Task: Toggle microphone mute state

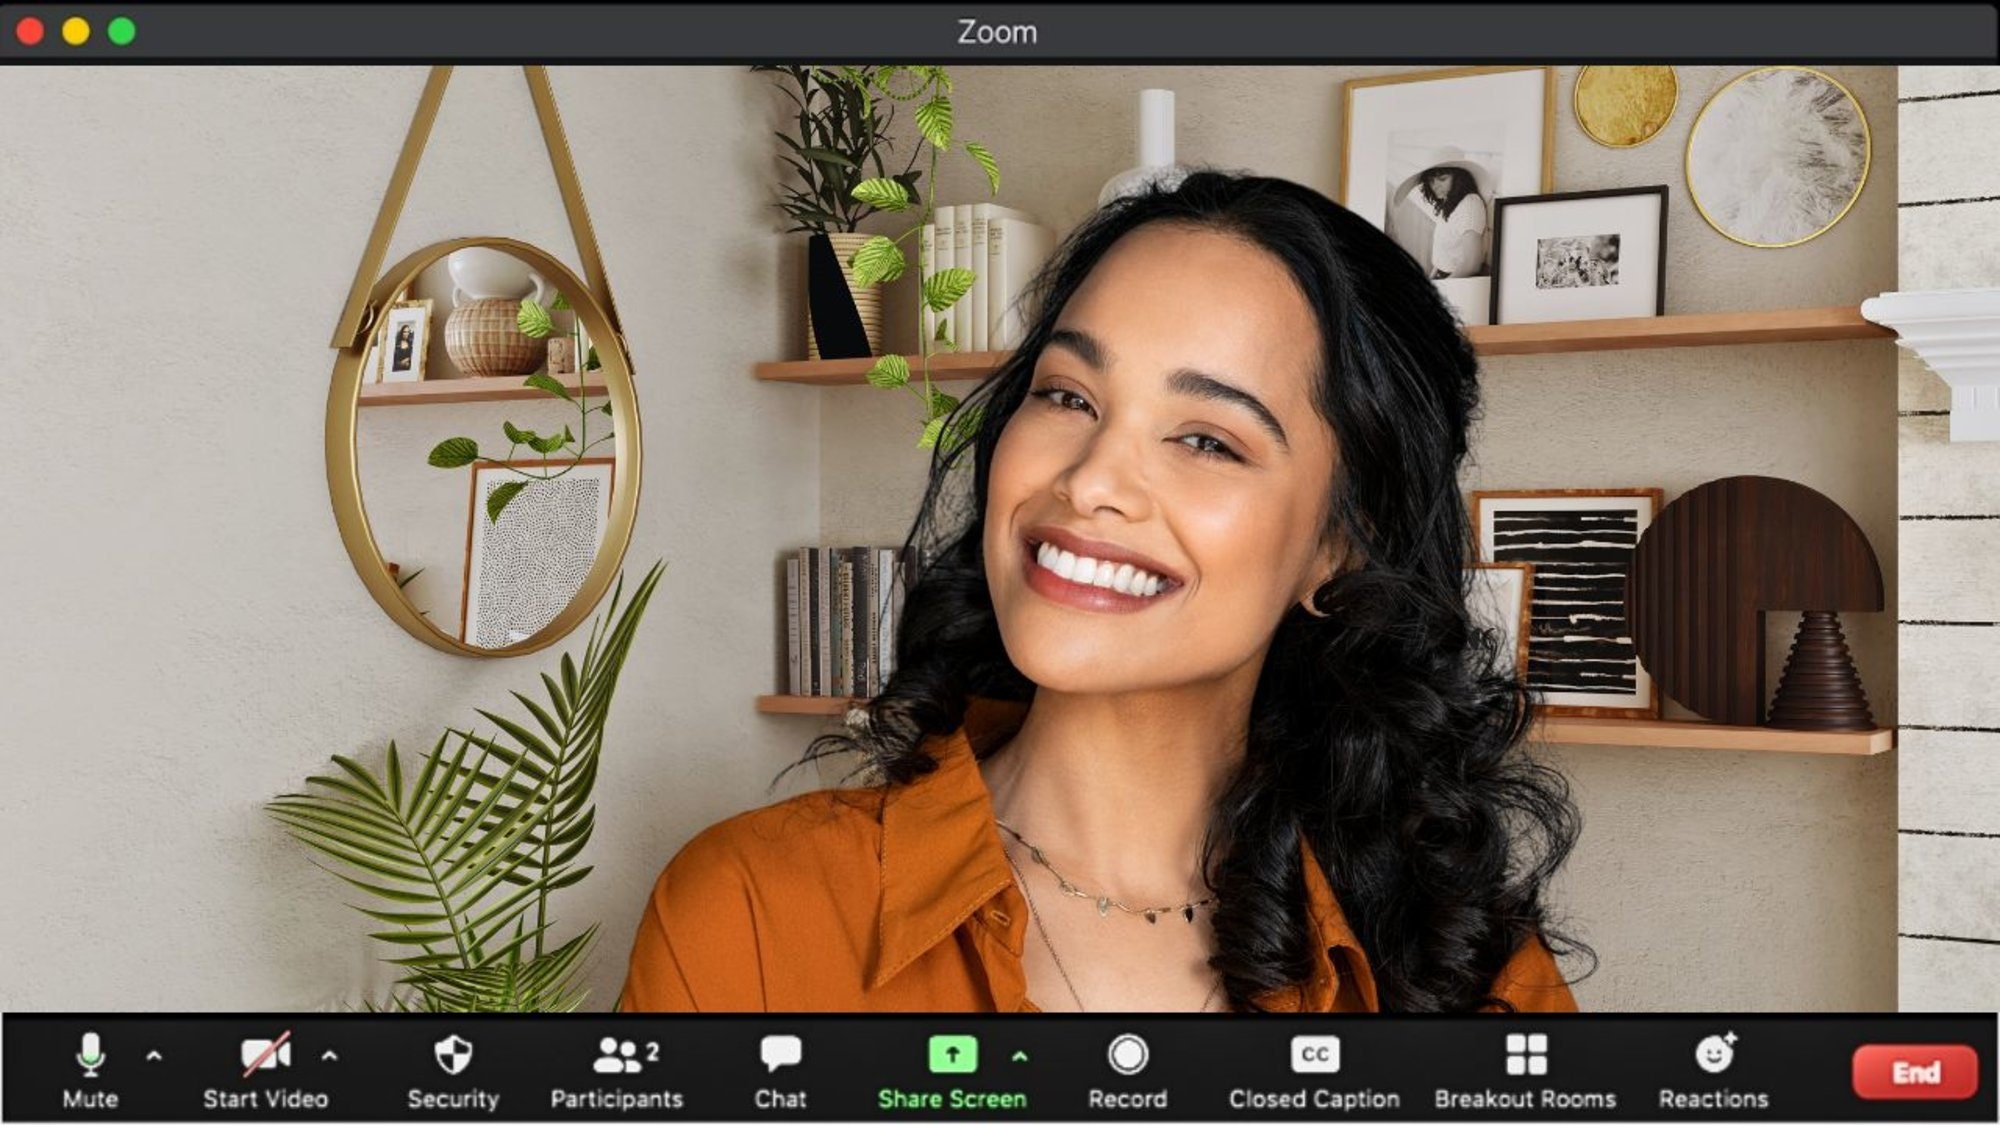Action: (x=91, y=1053)
